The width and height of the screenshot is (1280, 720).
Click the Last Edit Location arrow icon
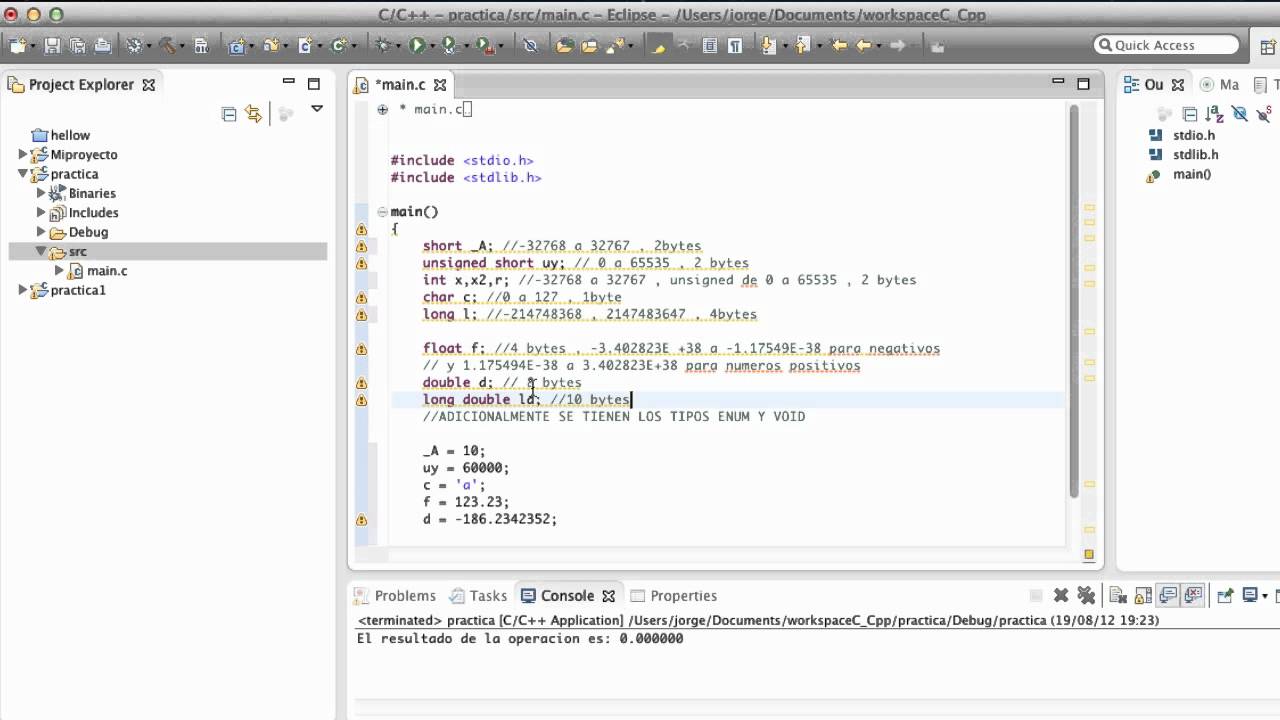coord(839,45)
